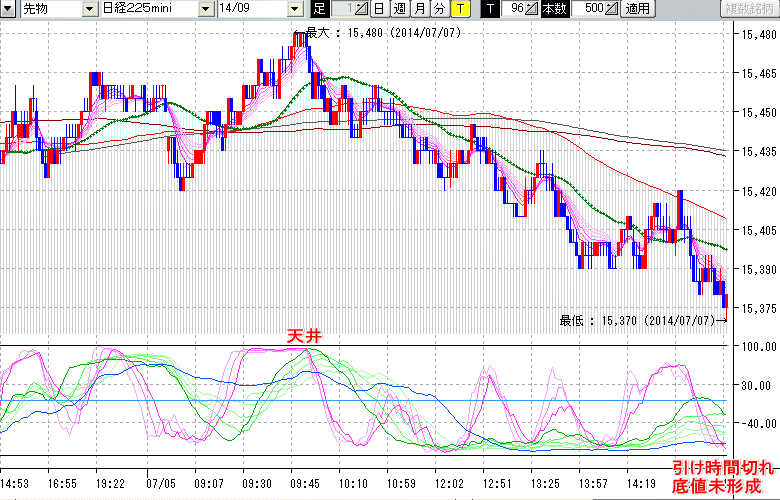Click the red 天井 annotation on oscillator
The width and height of the screenshot is (780, 500).
point(303,338)
